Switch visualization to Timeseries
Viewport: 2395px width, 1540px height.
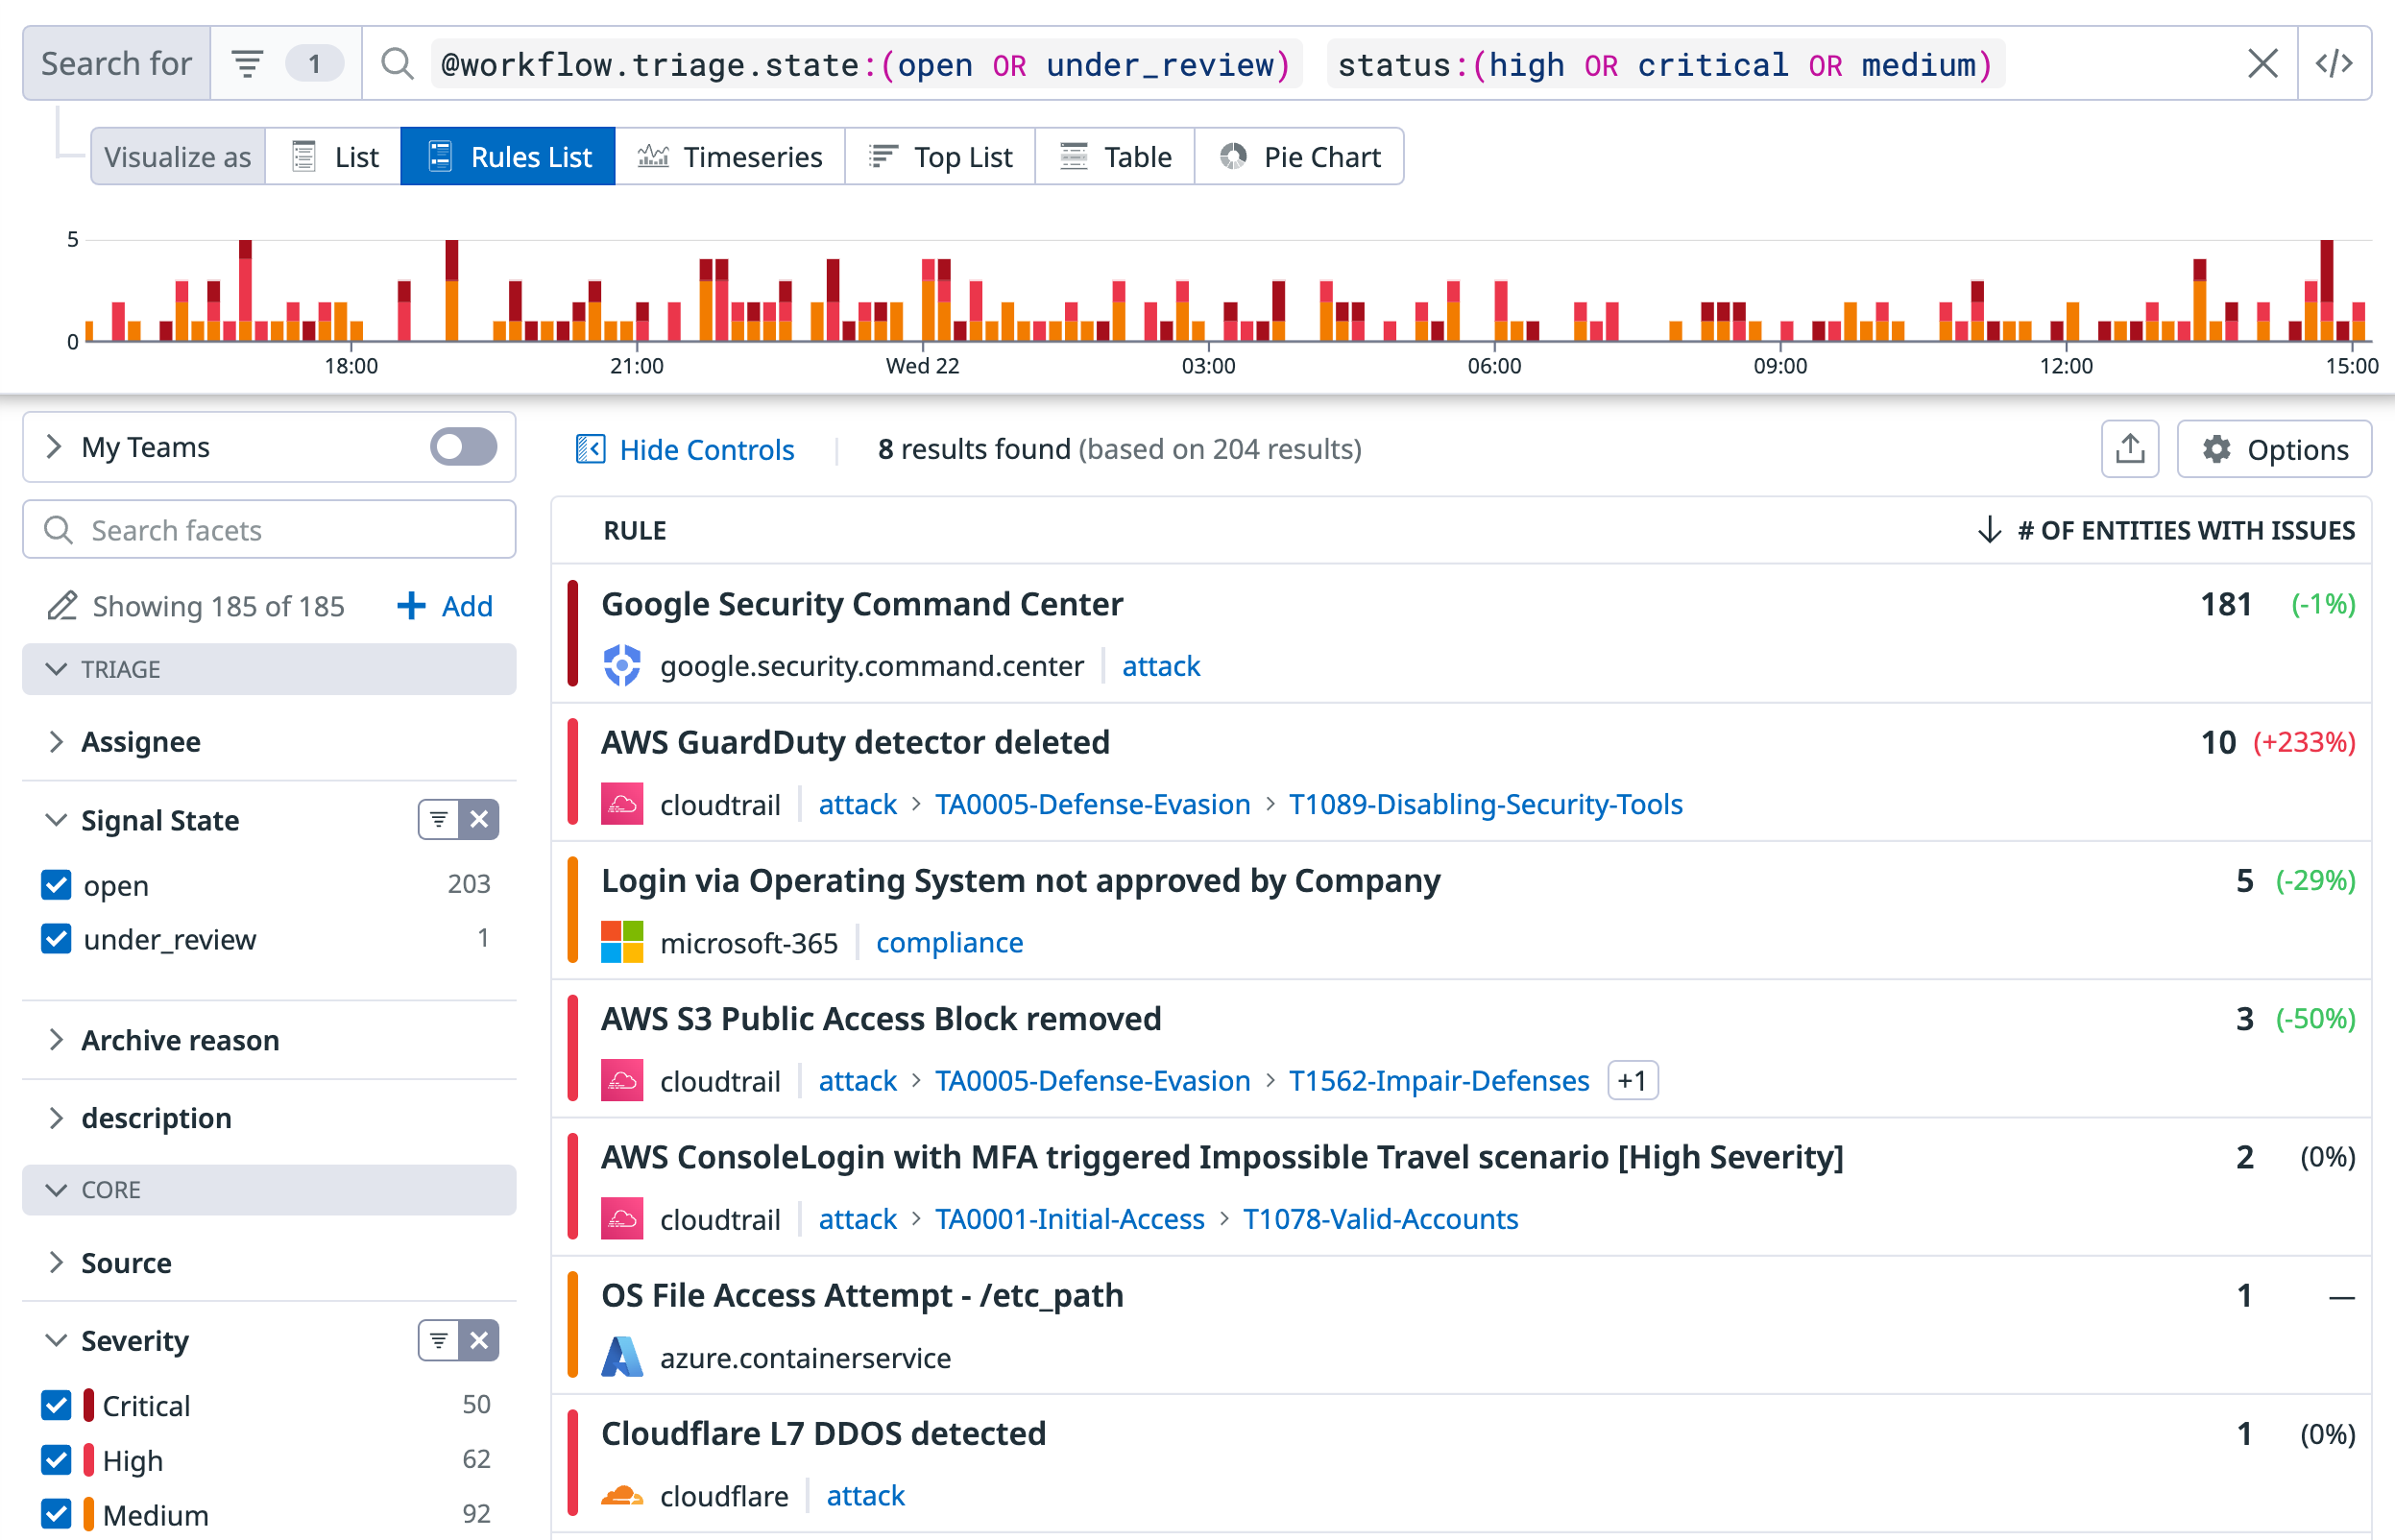click(730, 156)
